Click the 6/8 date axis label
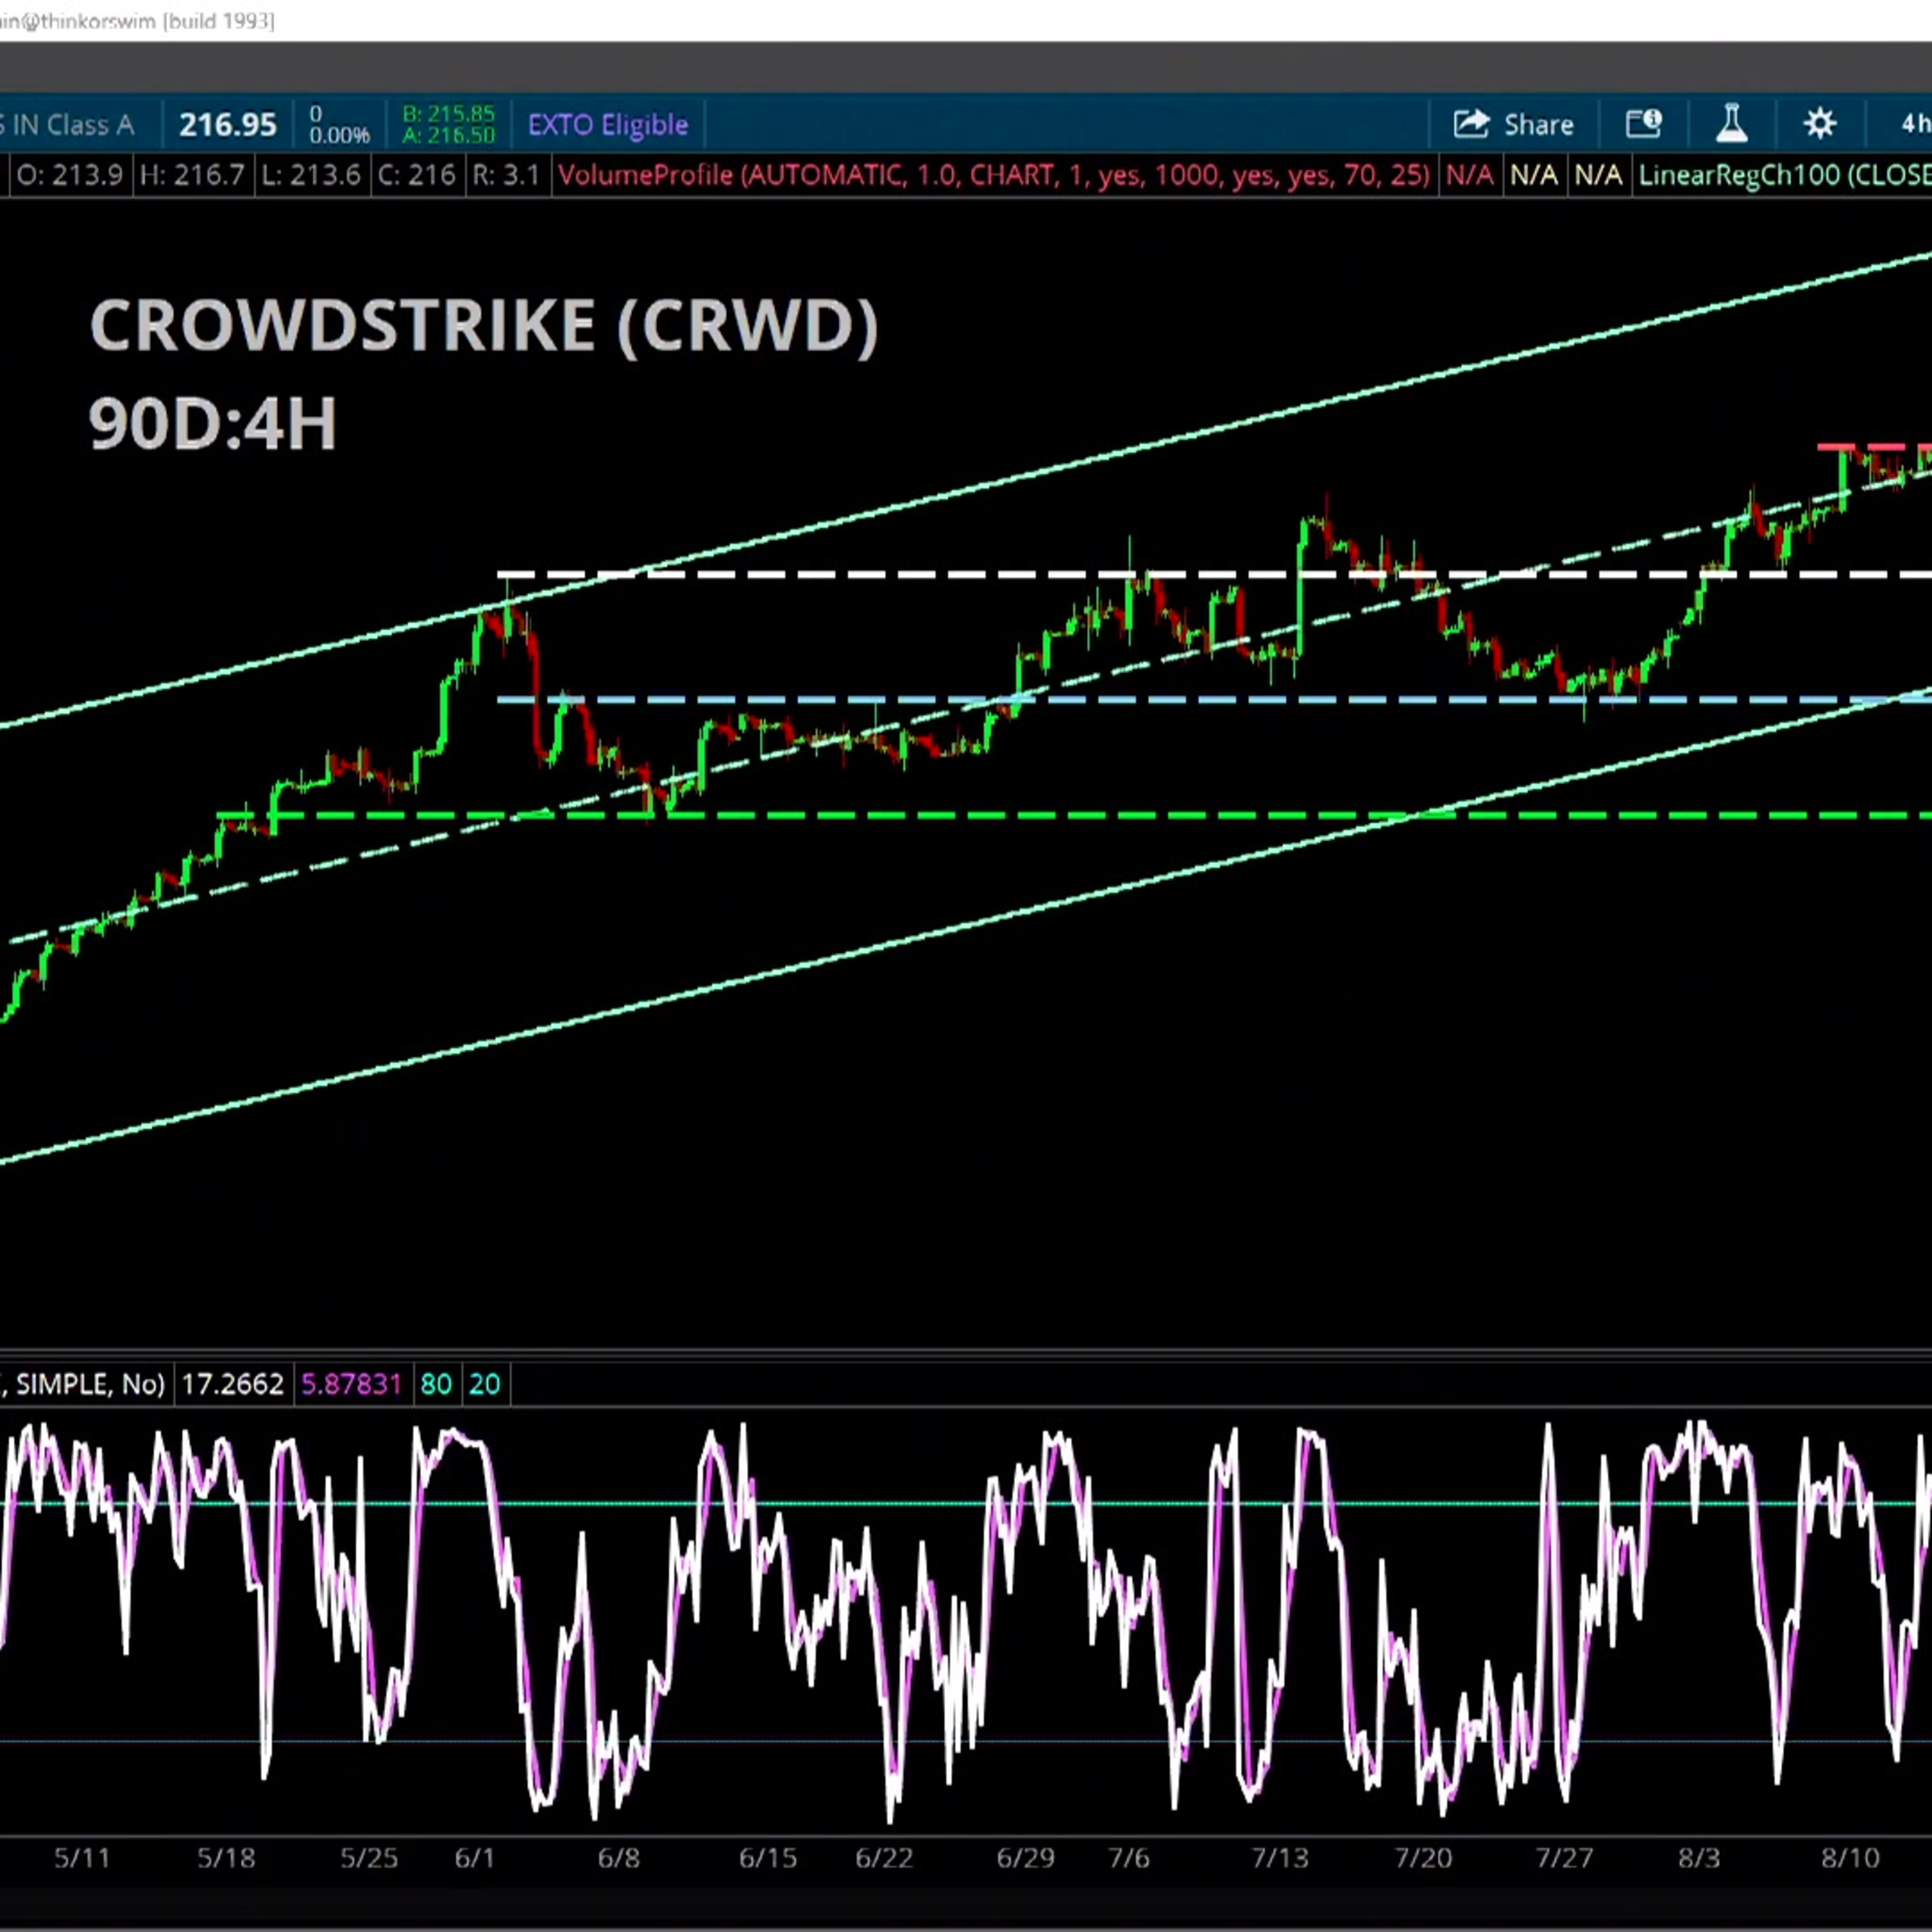Screen dimensions: 1932x1932 click(x=618, y=1858)
